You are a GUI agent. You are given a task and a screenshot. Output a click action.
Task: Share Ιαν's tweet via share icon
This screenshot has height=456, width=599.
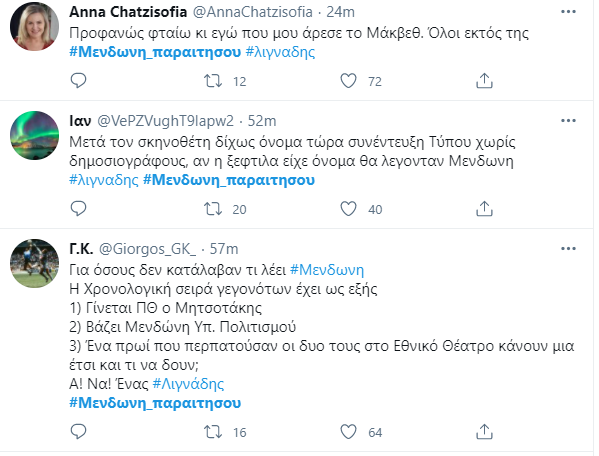coord(484,209)
